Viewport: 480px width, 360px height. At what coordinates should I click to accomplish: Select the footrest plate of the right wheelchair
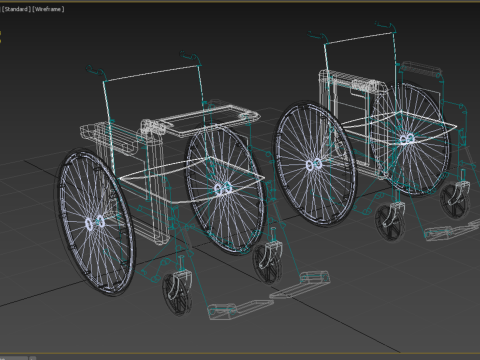(452, 230)
